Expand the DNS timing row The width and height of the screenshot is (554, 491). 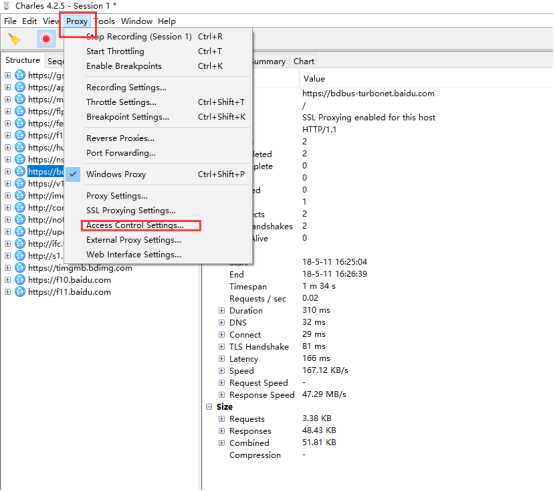(222, 323)
